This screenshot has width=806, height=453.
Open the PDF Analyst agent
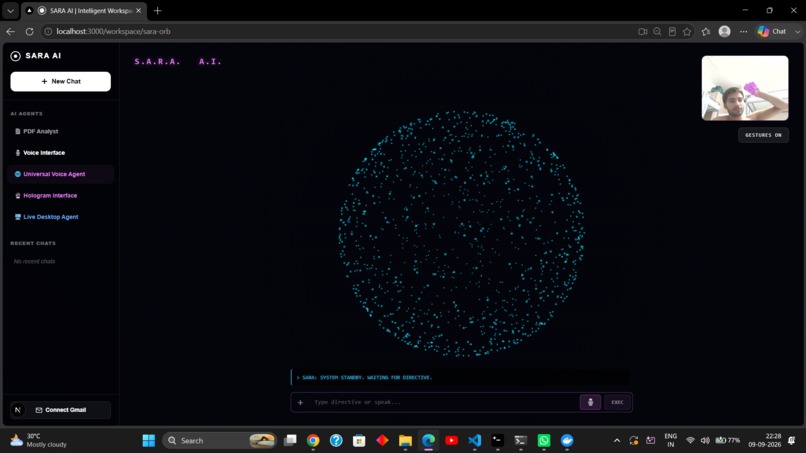(x=61, y=131)
